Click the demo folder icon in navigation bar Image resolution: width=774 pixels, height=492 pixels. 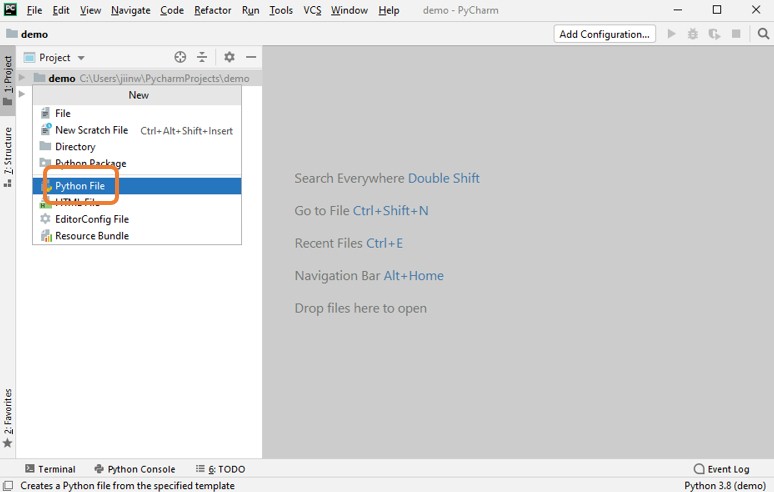[11, 34]
